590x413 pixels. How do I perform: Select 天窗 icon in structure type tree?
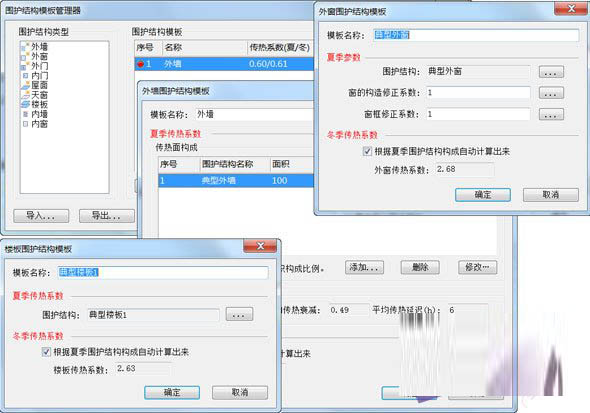pos(25,95)
